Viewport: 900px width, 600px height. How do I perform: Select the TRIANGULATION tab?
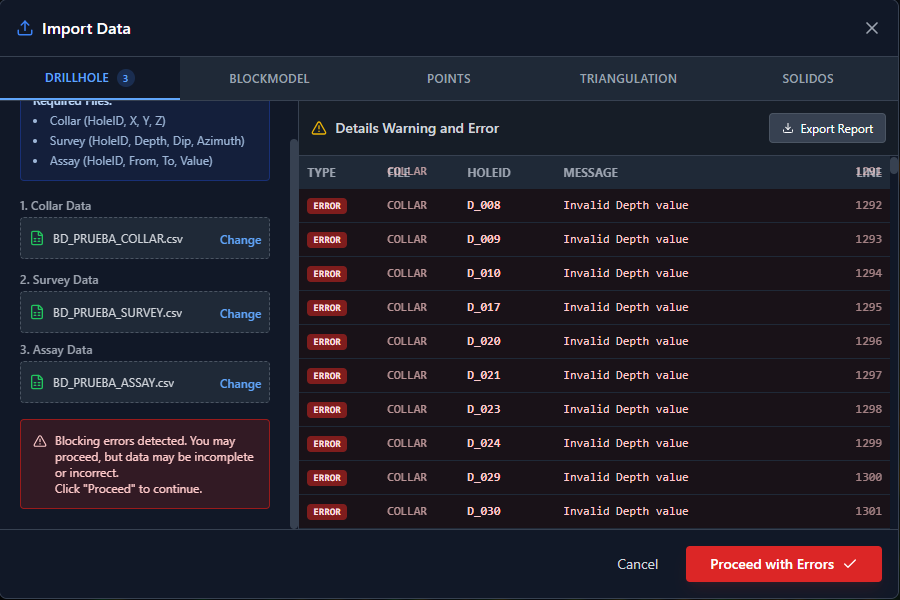[x=628, y=79]
